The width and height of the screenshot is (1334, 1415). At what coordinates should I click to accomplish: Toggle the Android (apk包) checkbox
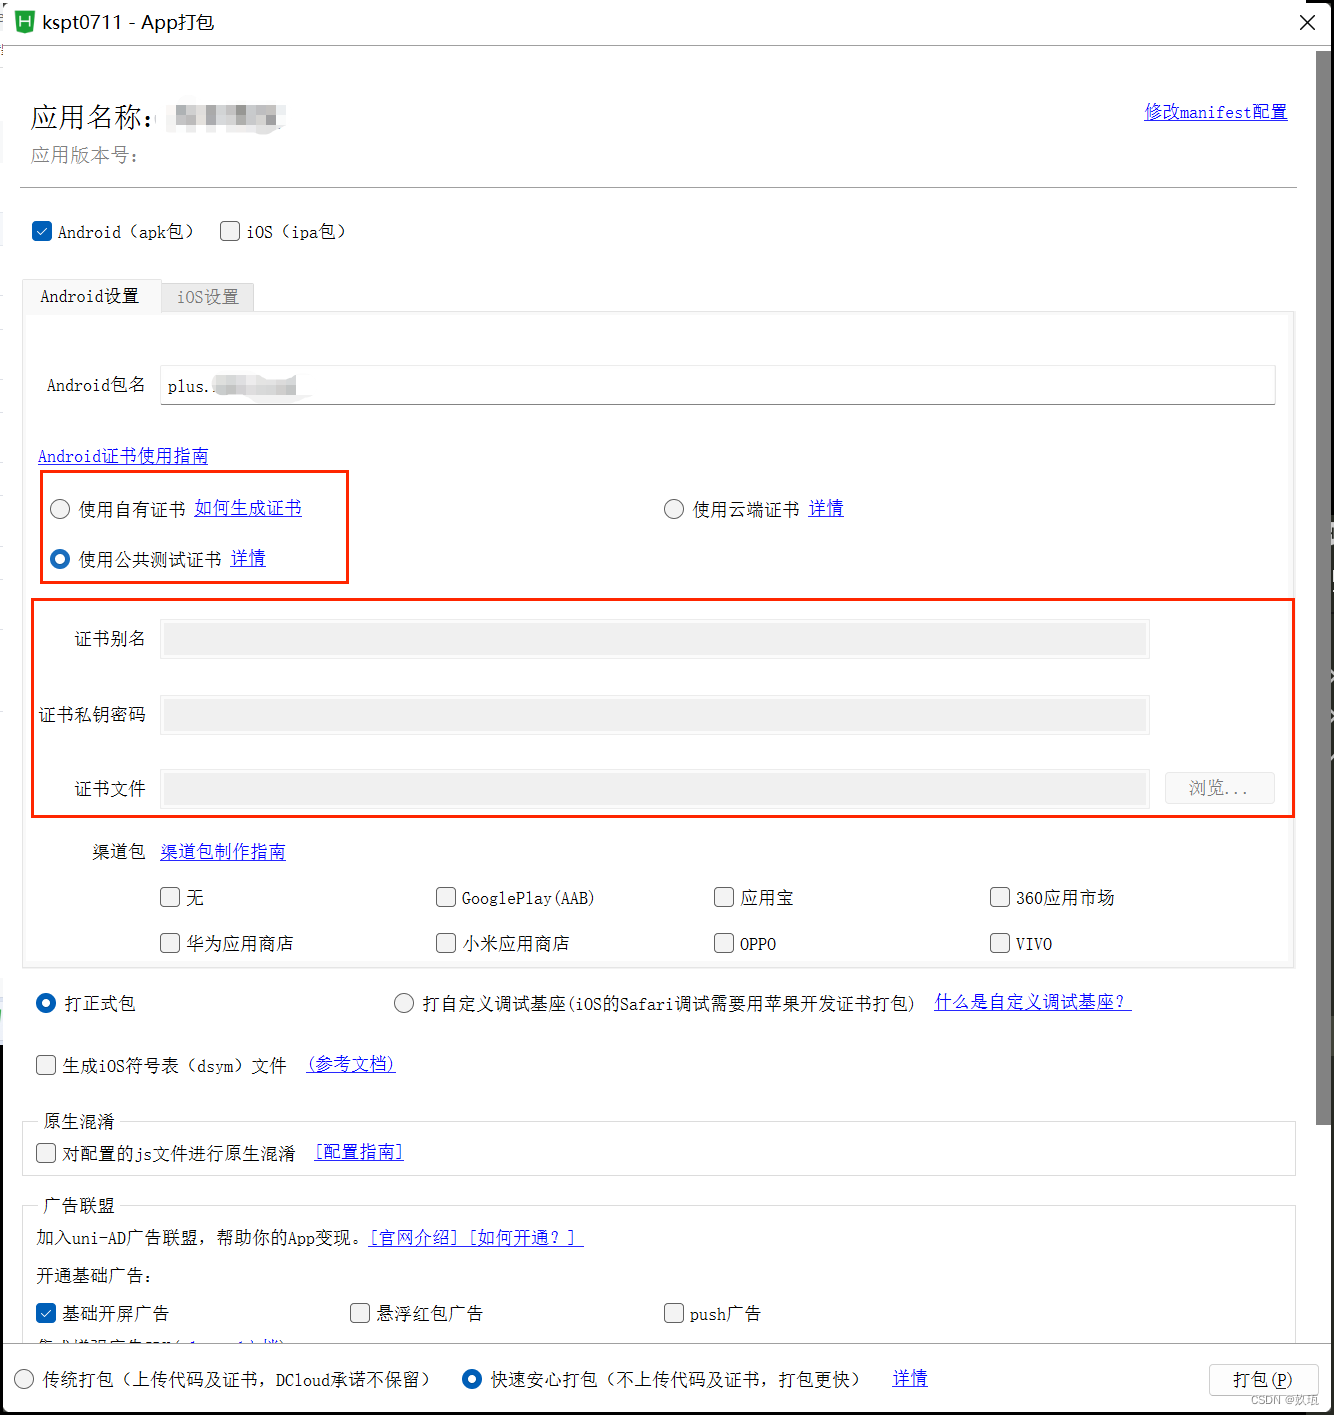[x=42, y=231]
